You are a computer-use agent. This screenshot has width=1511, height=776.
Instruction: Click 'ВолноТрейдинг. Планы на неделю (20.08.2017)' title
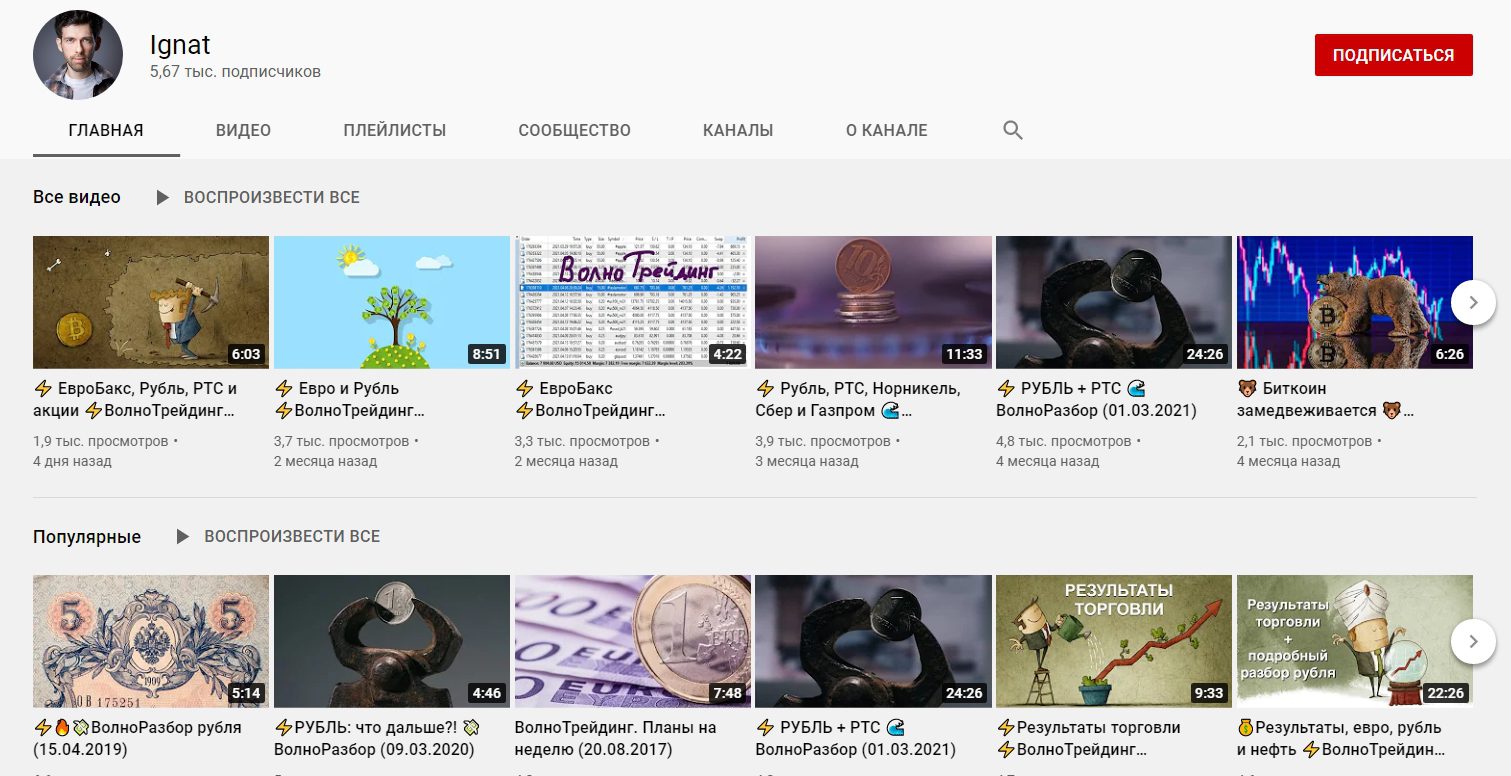tap(615, 738)
